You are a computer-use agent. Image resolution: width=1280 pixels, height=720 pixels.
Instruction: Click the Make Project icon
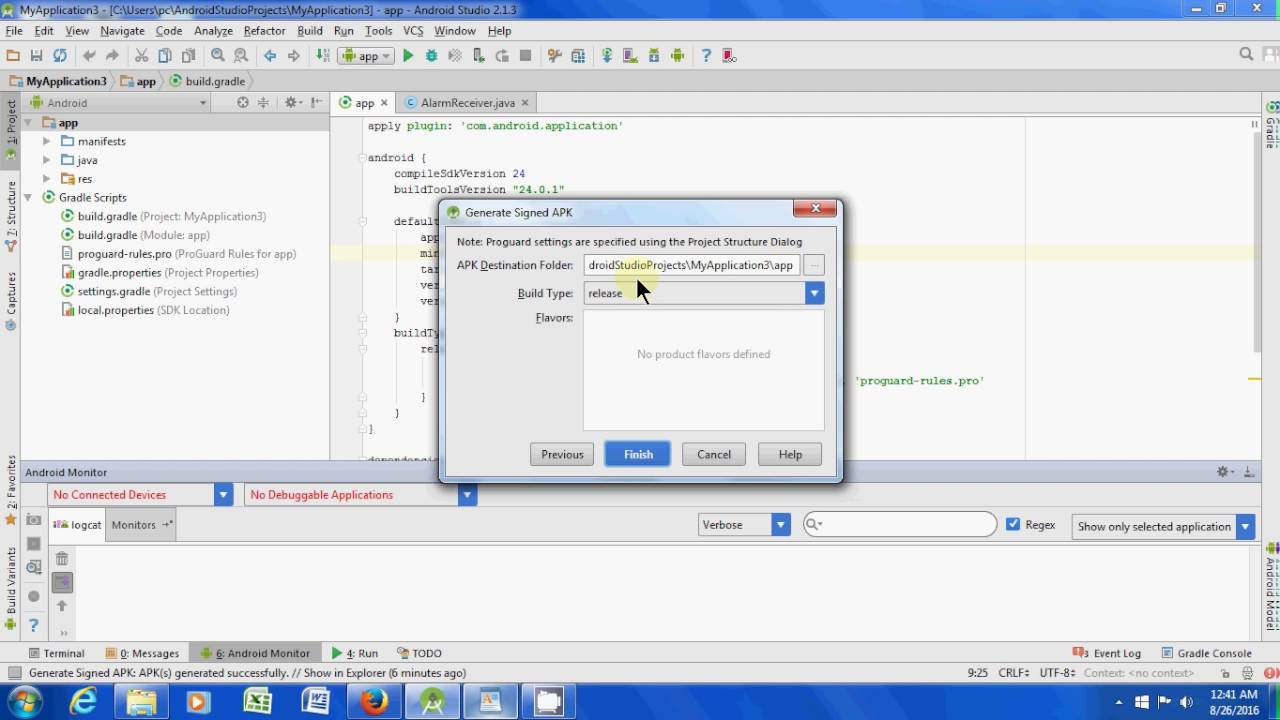point(323,56)
